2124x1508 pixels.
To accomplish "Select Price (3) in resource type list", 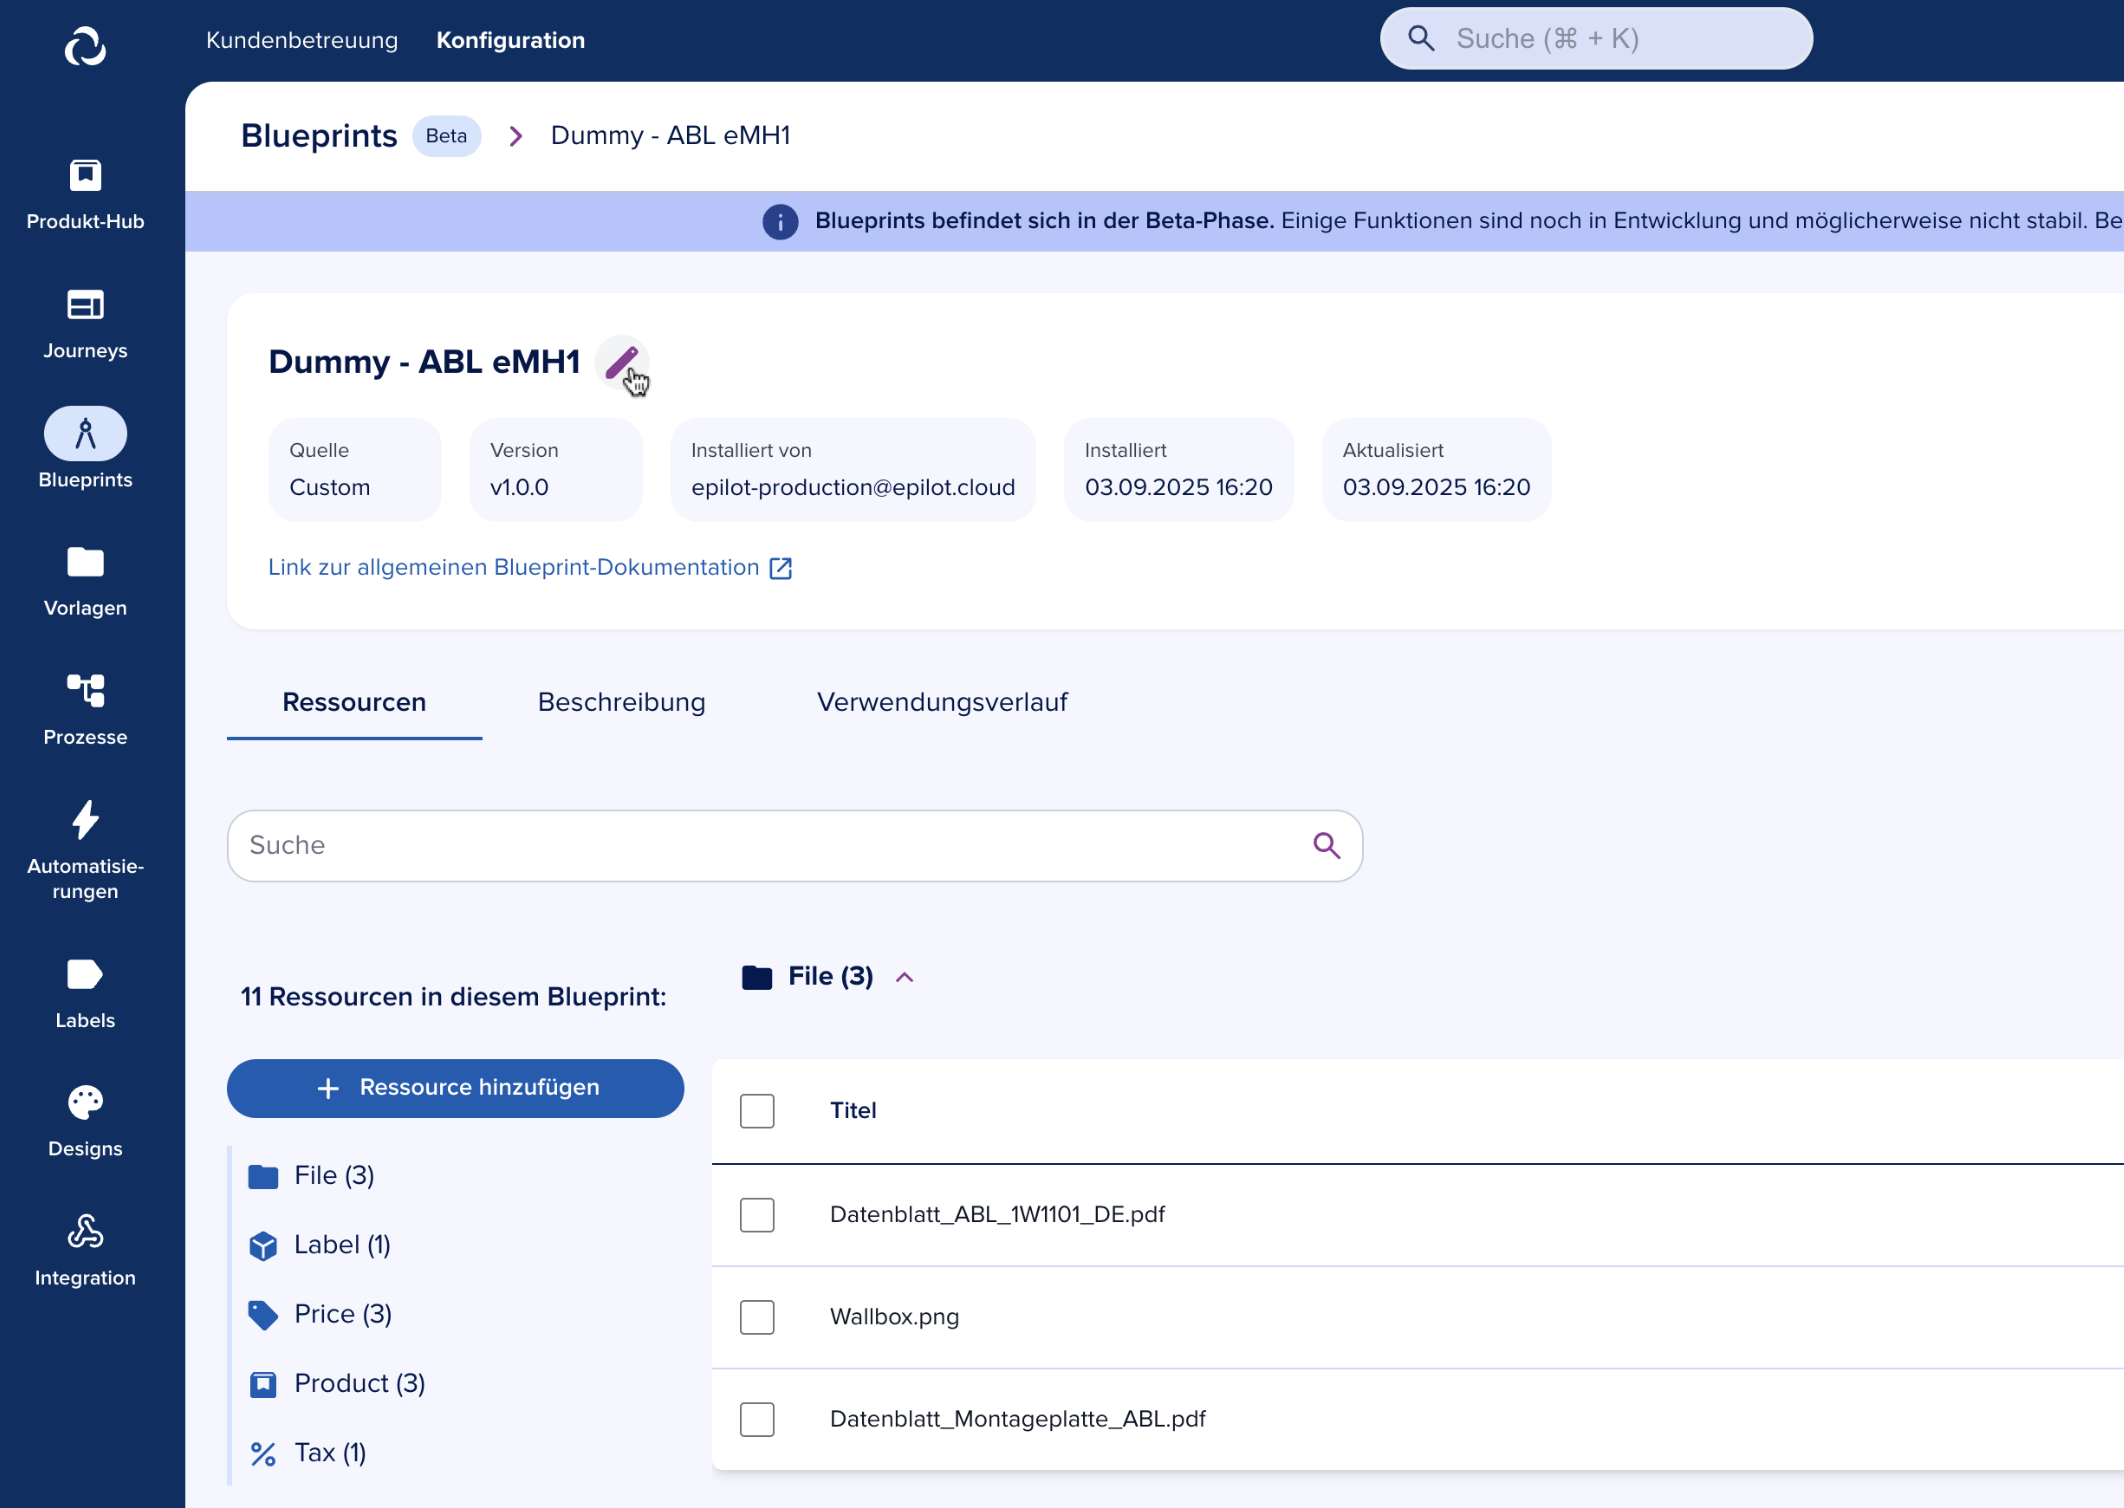I will (342, 1314).
